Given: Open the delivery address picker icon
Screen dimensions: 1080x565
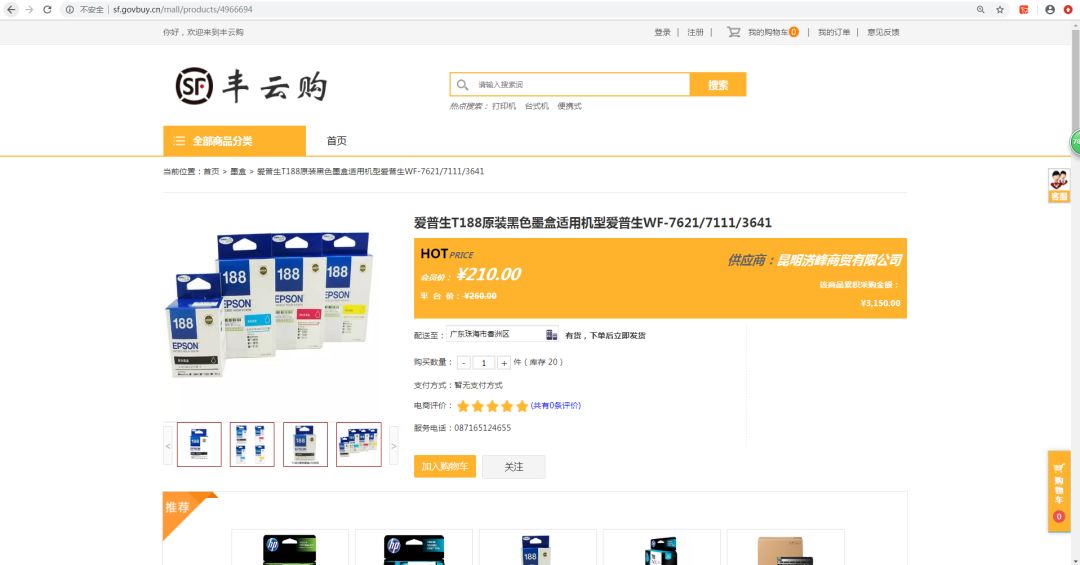Looking at the screenshot, I should pyautogui.click(x=551, y=335).
